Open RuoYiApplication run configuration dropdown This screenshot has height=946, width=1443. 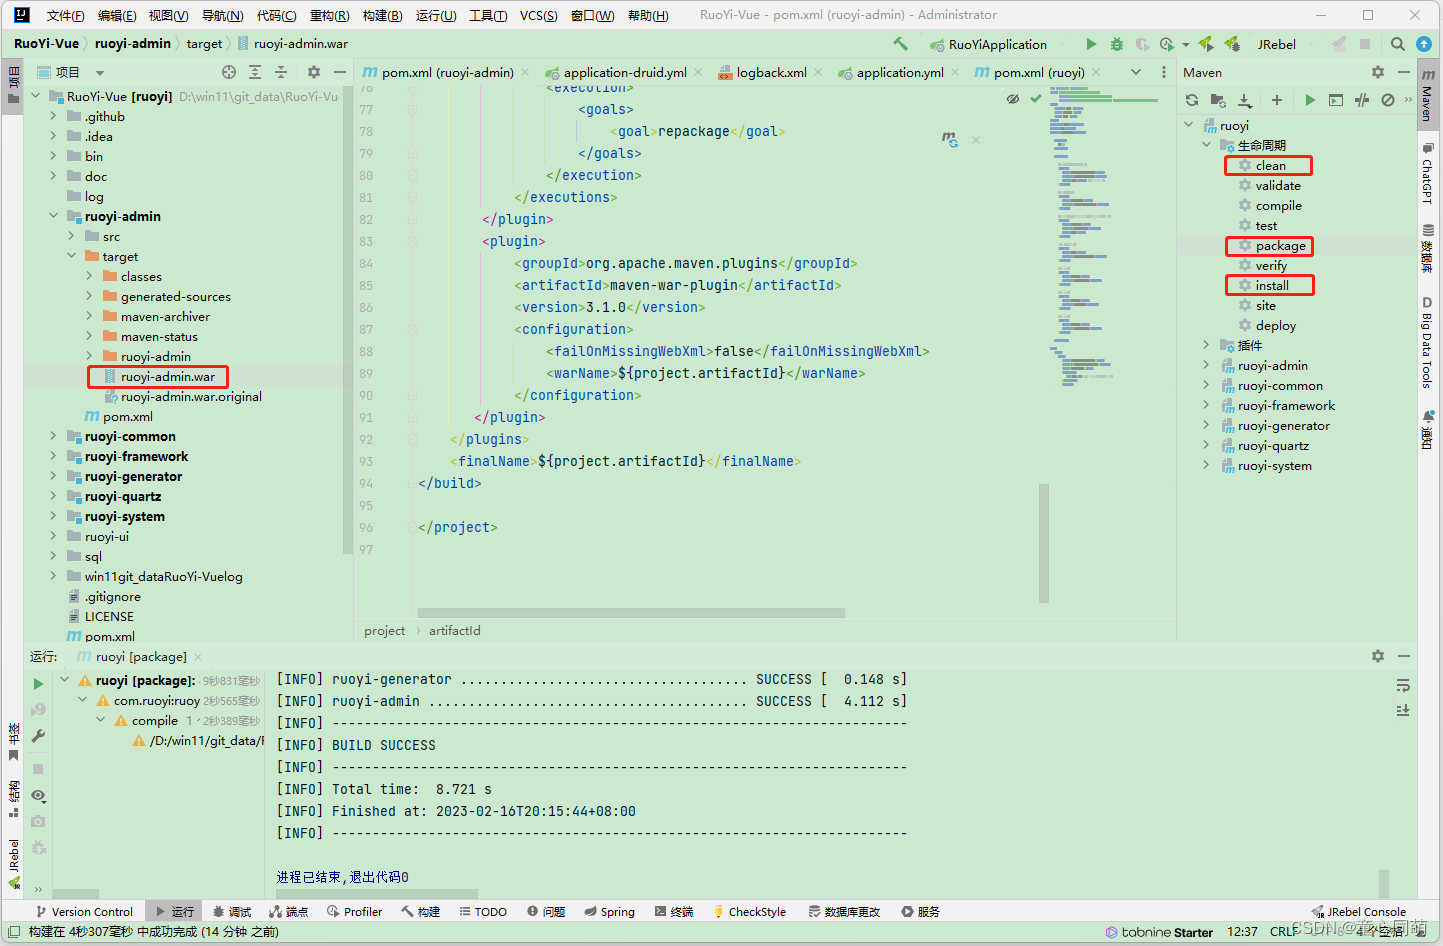998,44
